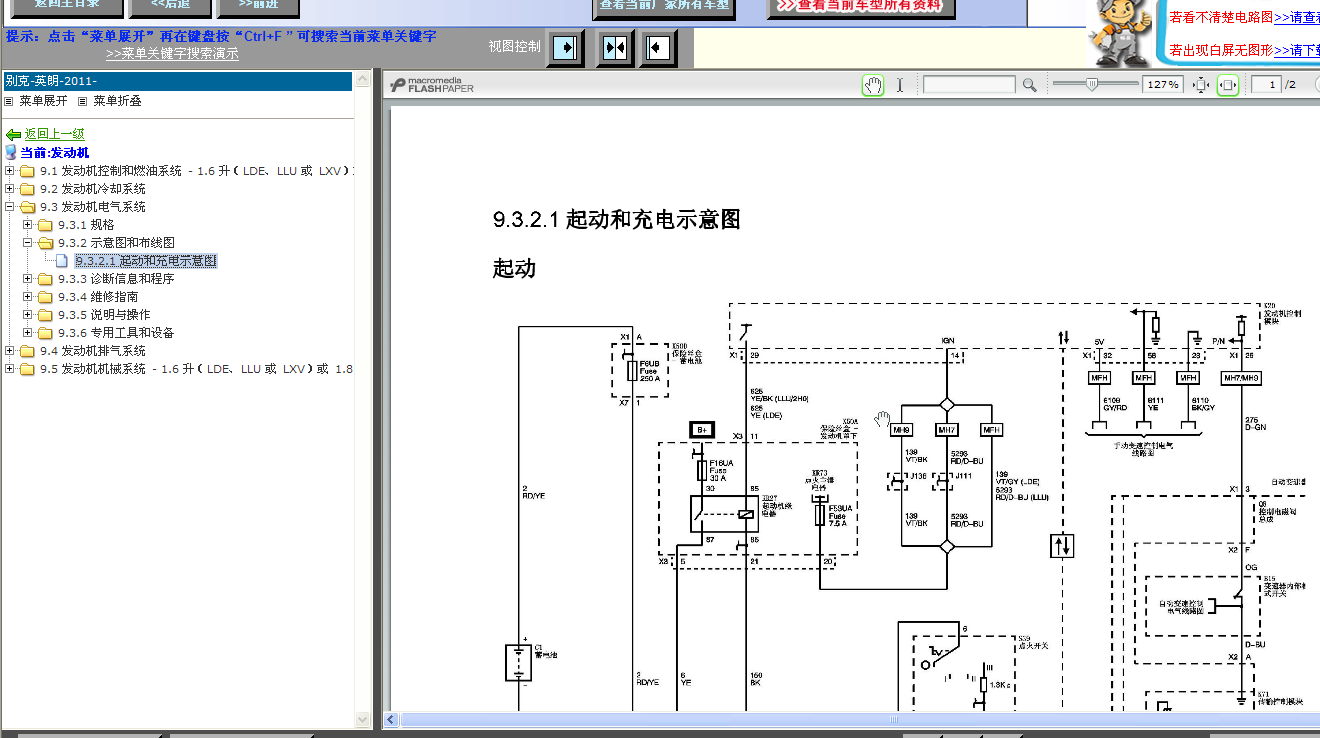Image resolution: width=1320 pixels, height=738 pixels.
Task: Expand the 9.4 发动机排气系统 folder
Action: (10, 351)
